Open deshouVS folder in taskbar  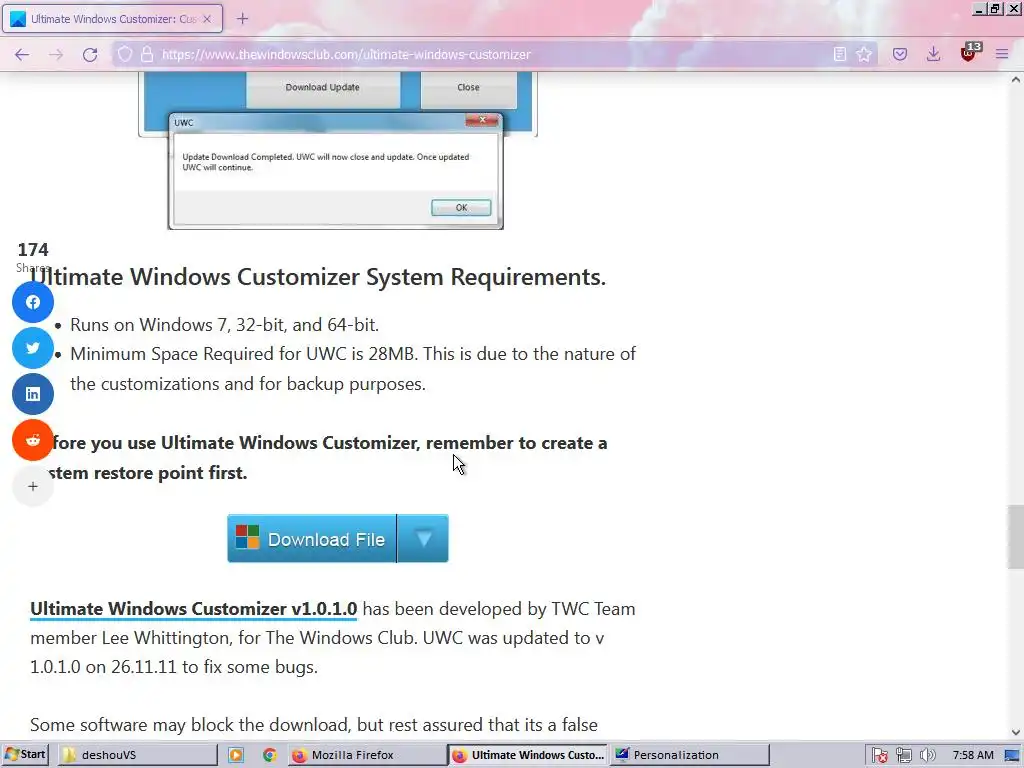coord(138,755)
